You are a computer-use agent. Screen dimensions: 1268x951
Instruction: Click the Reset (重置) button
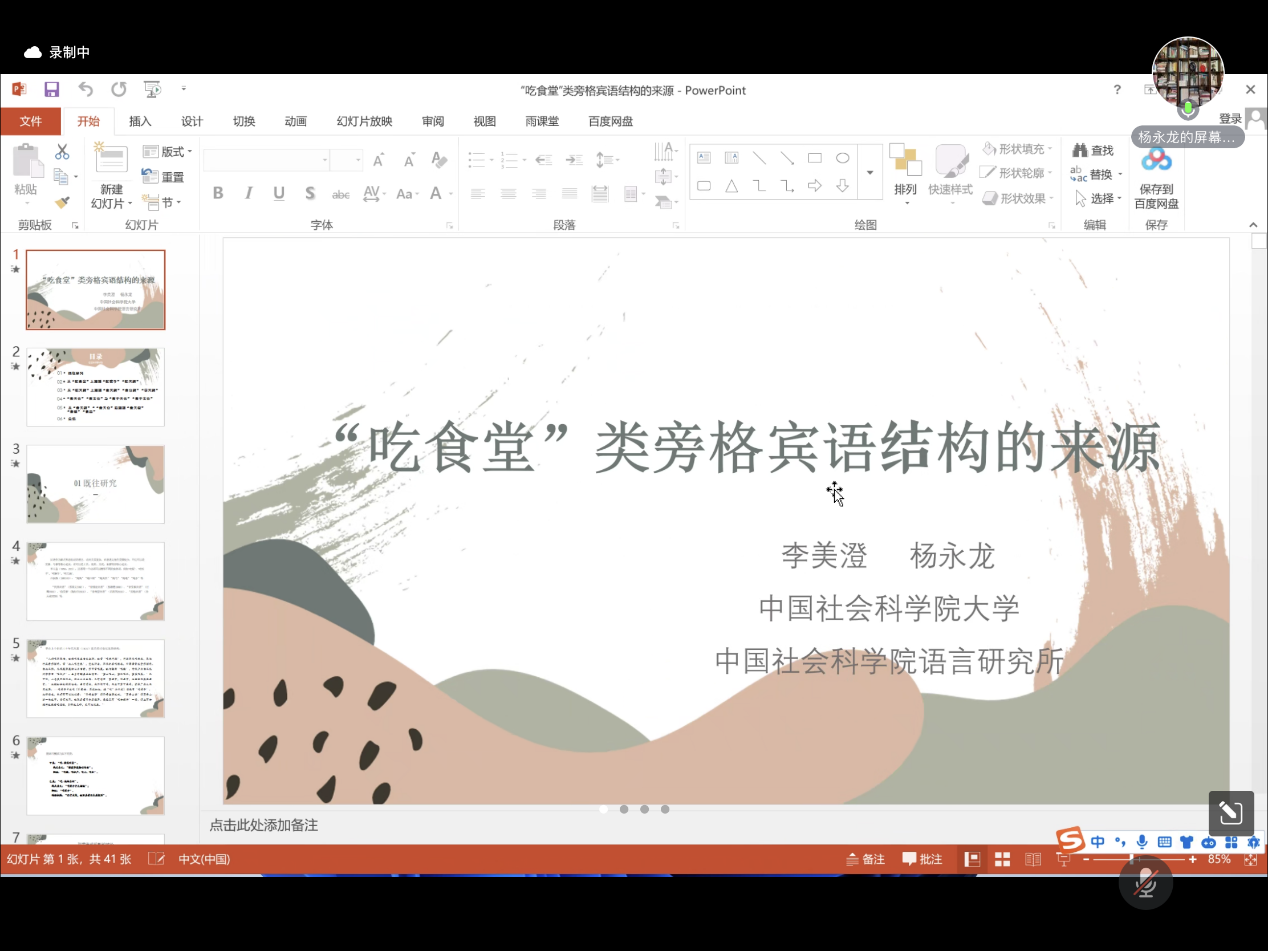tap(164, 177)
